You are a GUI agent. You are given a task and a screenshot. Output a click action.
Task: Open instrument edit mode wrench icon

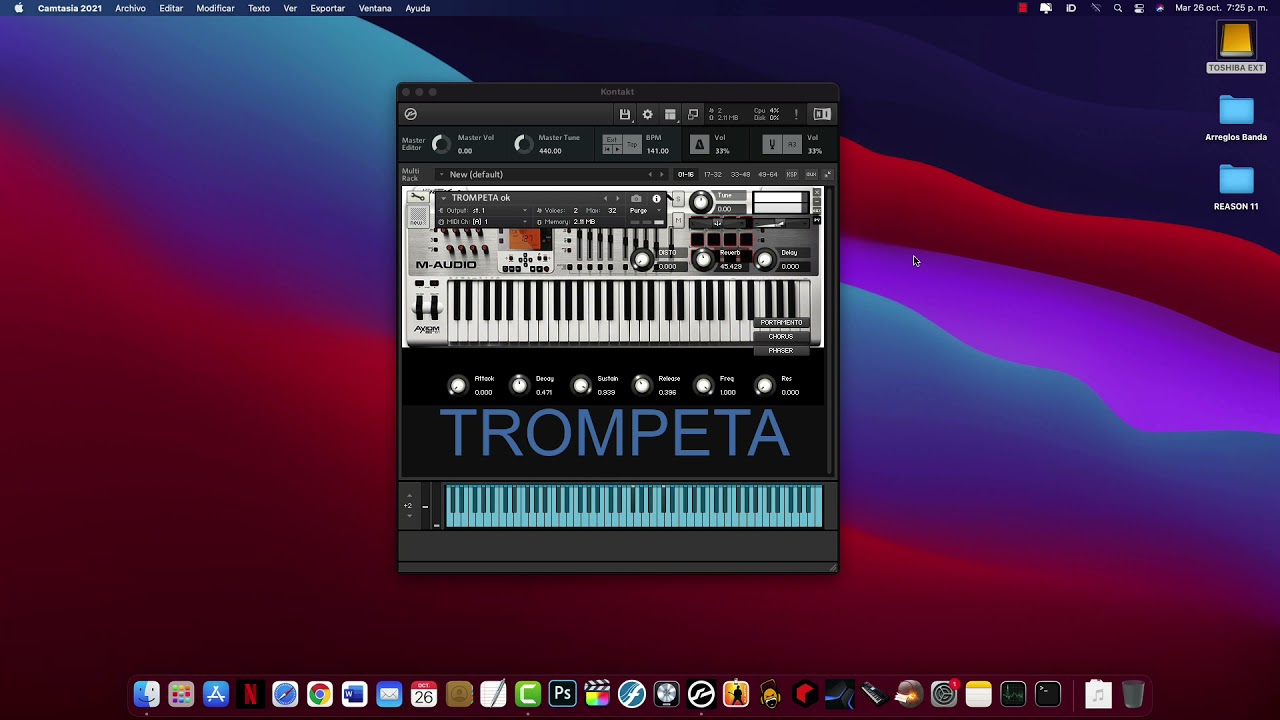click(x=417, y=197)
